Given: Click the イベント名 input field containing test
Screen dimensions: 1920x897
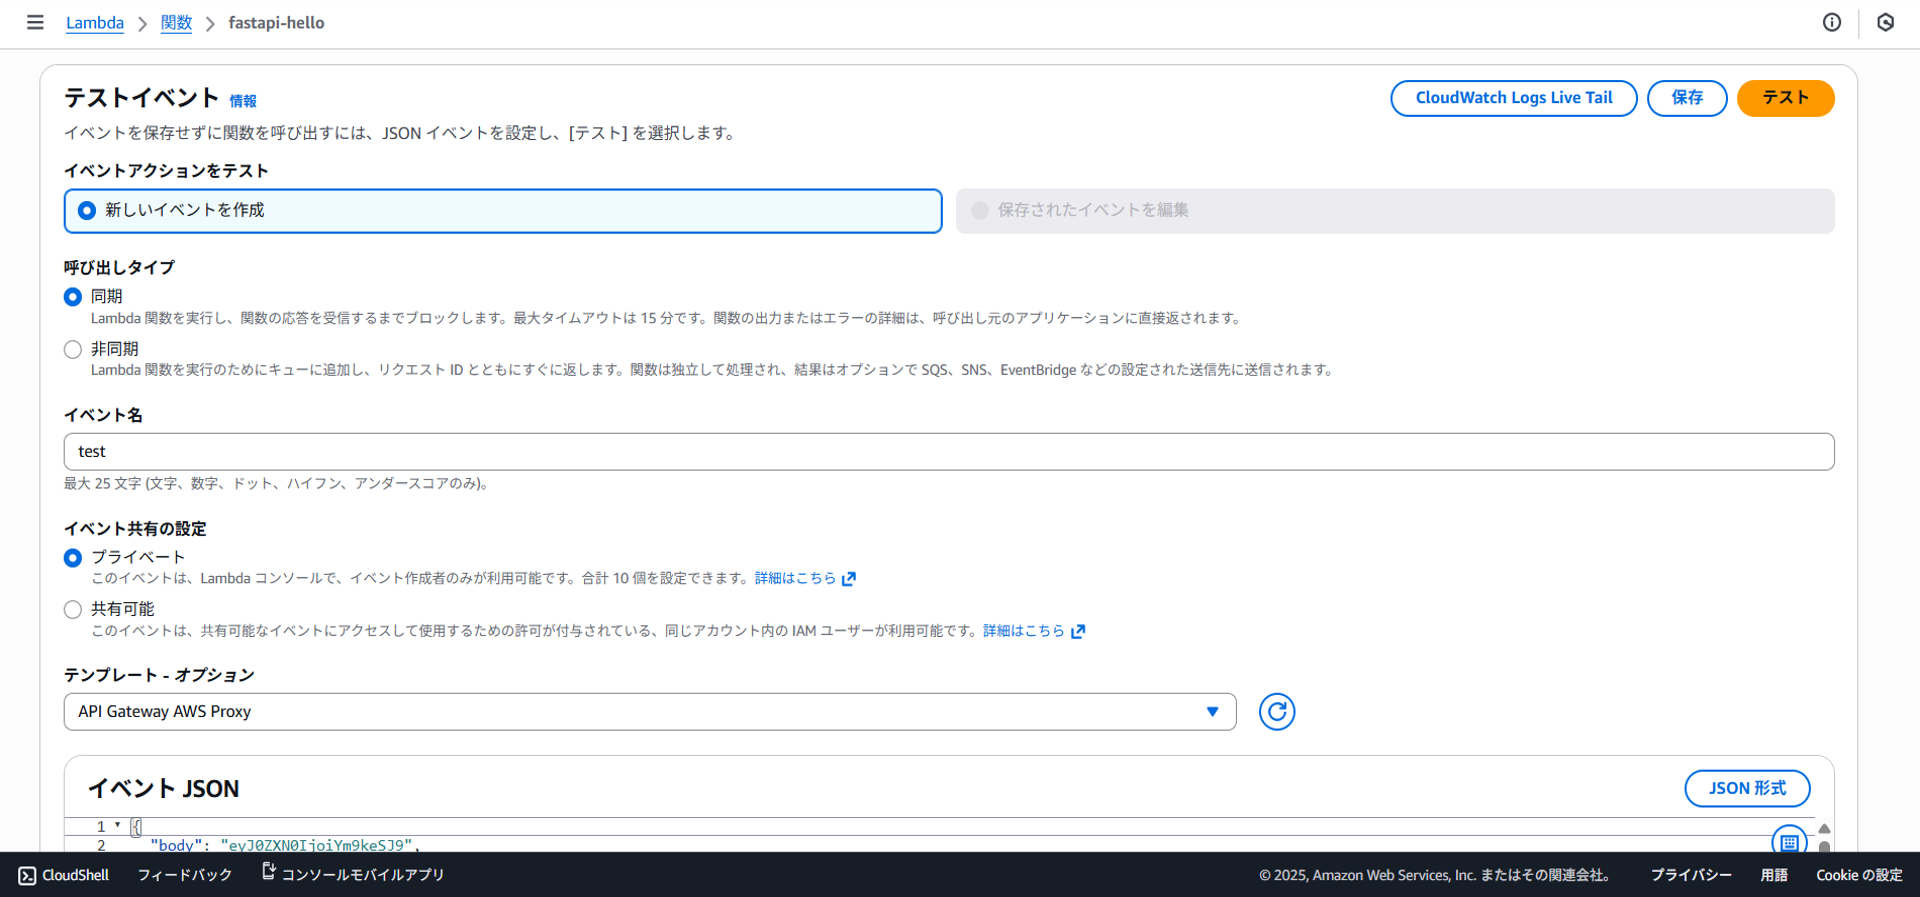Looking at the screenshot, I should coord(949,452).
